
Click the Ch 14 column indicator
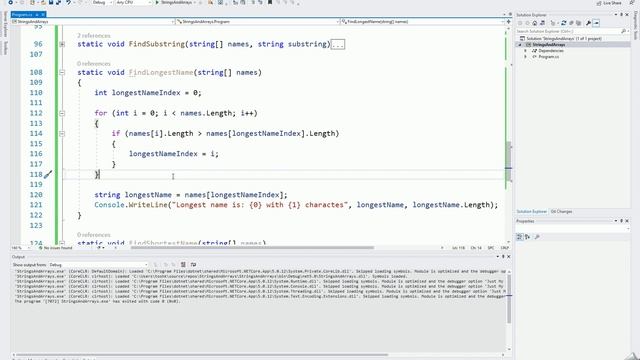pos(476,248)
